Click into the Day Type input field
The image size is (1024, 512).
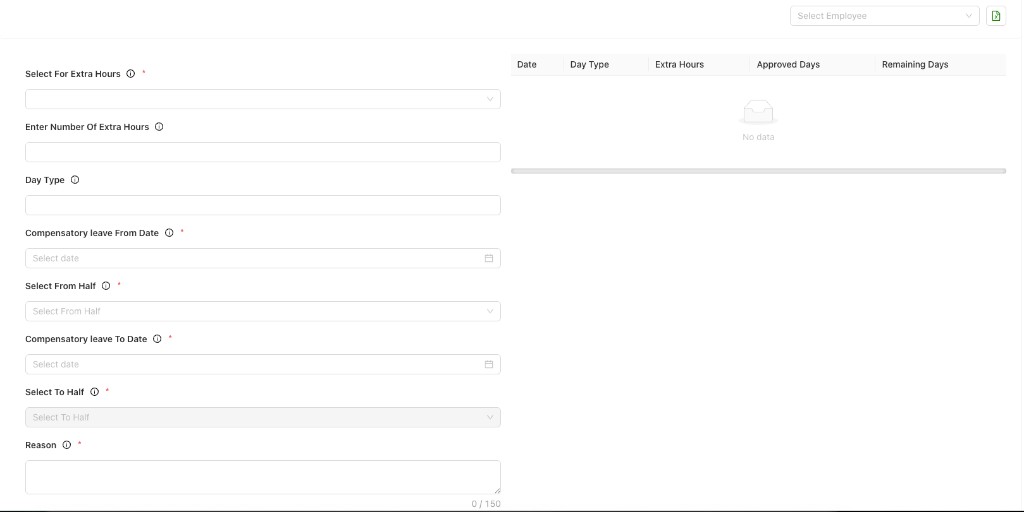pyautogui.click(x=263, y=205)
